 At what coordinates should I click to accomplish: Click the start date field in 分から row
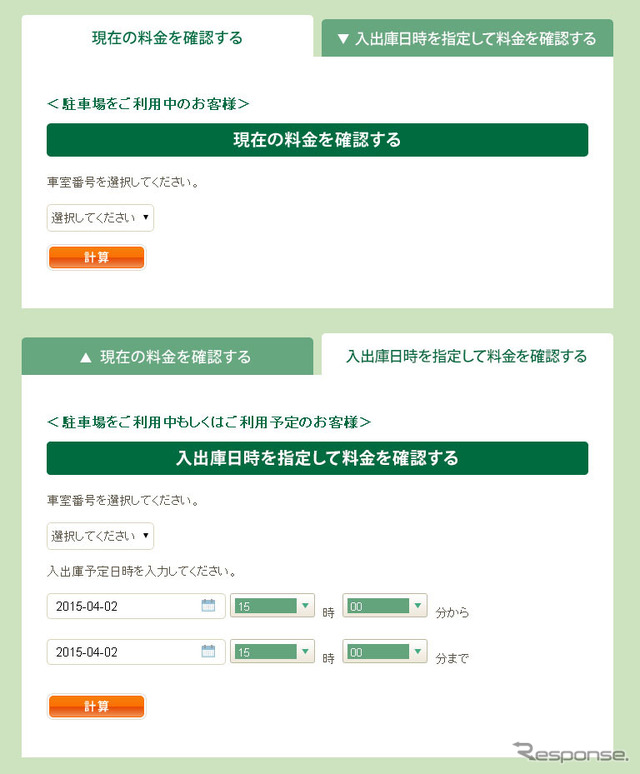click(x=120, y=606)
